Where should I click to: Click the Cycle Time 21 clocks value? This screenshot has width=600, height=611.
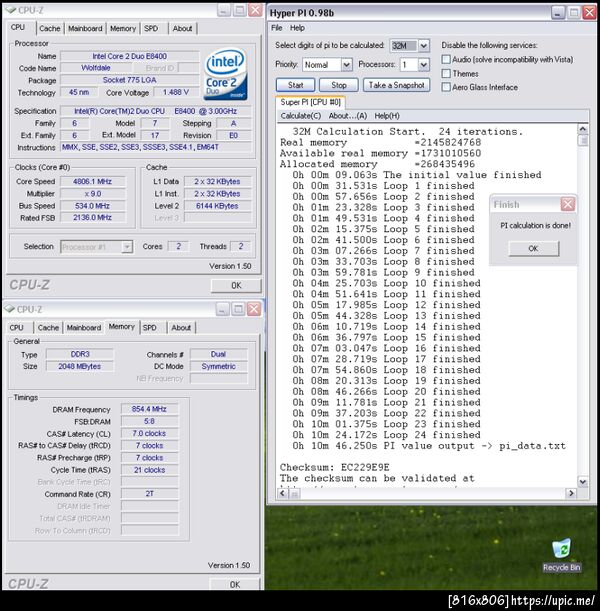149,470
